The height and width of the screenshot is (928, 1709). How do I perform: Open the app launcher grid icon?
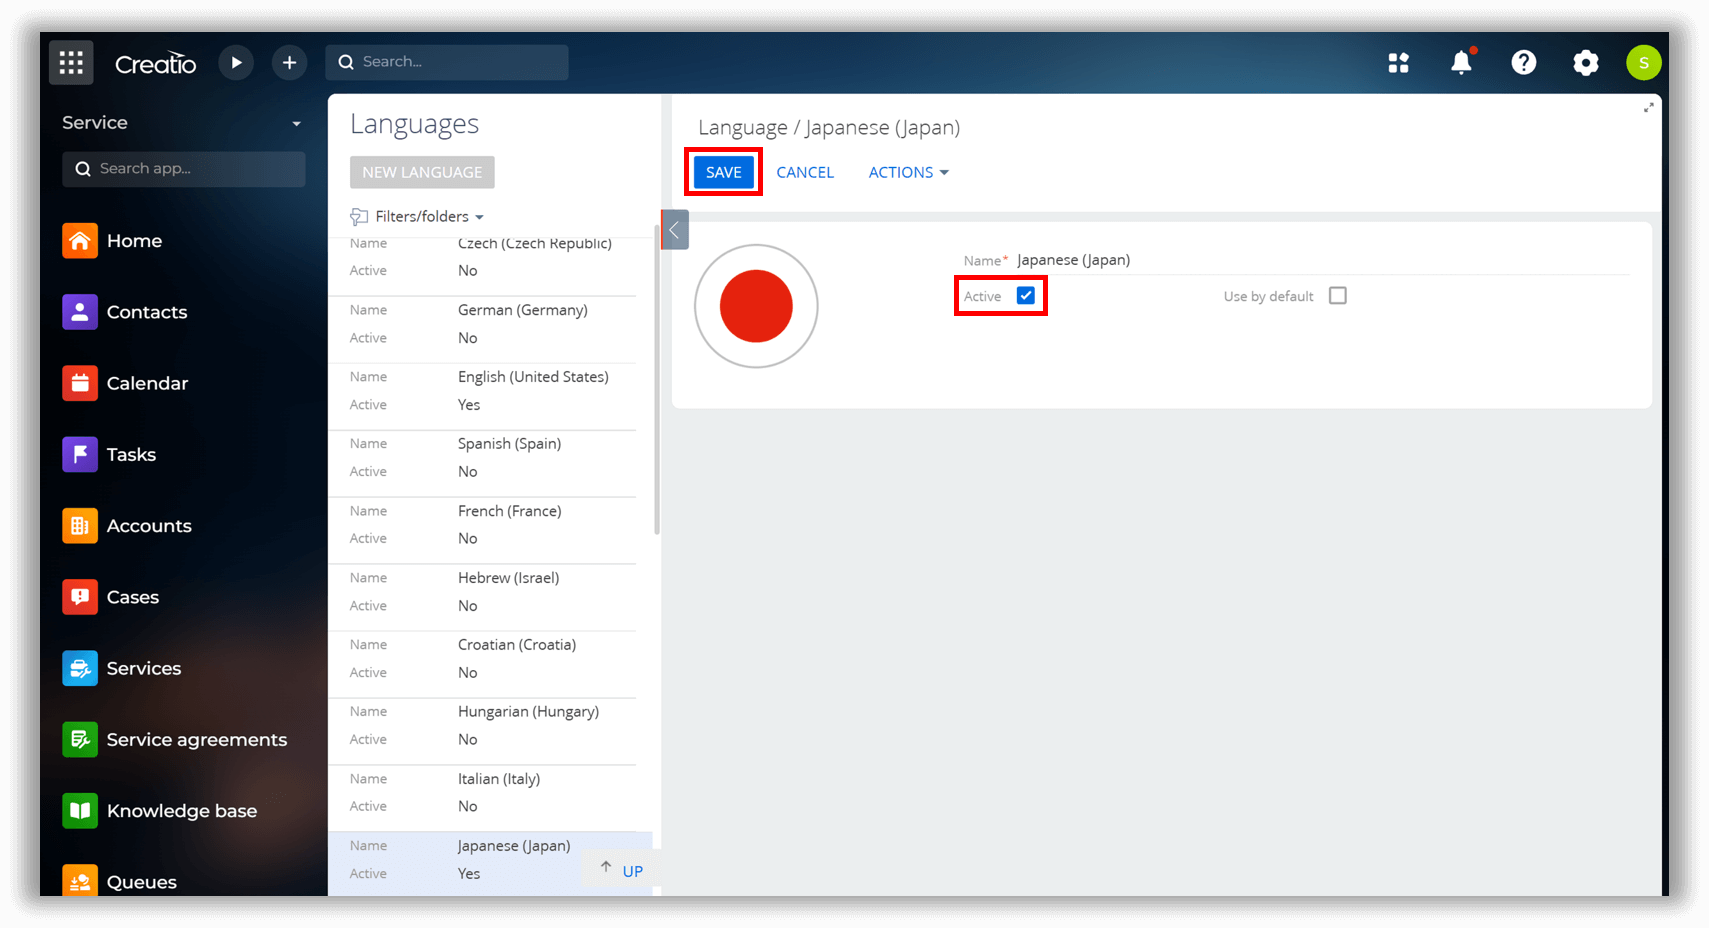71,62
